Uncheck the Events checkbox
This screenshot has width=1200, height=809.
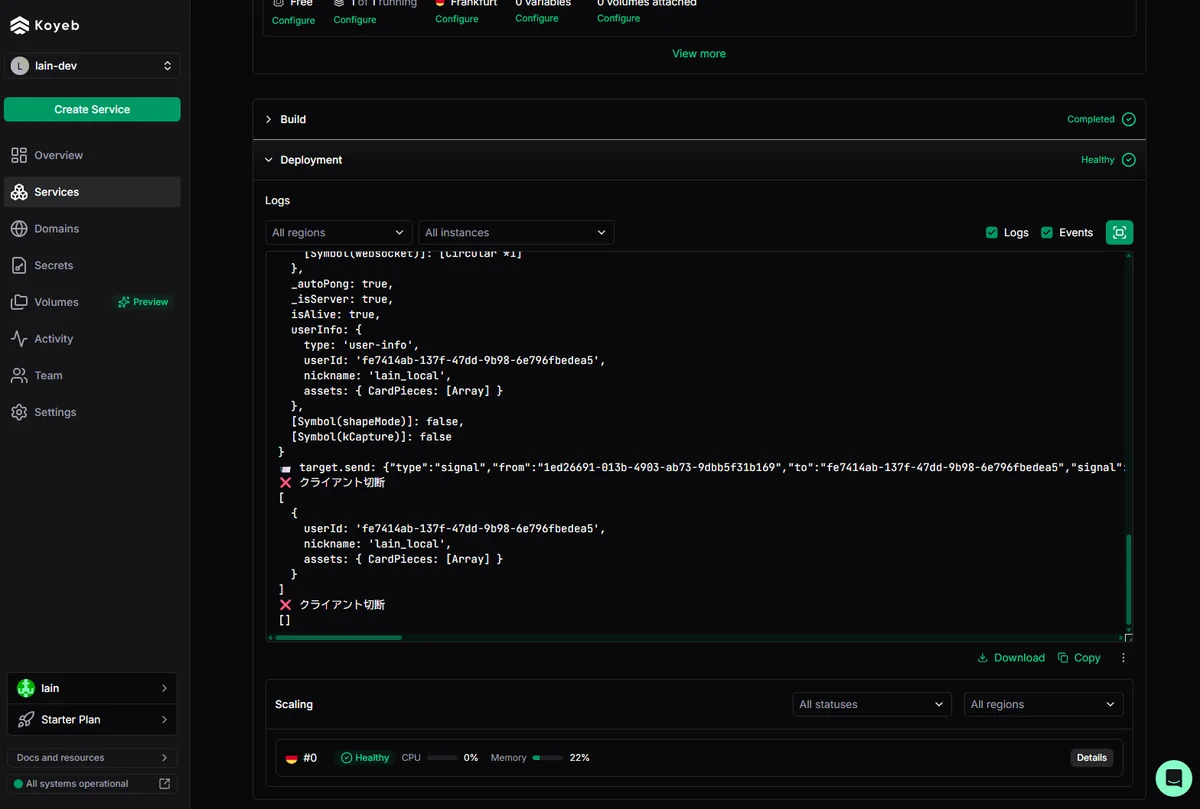tap(1047, 233)
